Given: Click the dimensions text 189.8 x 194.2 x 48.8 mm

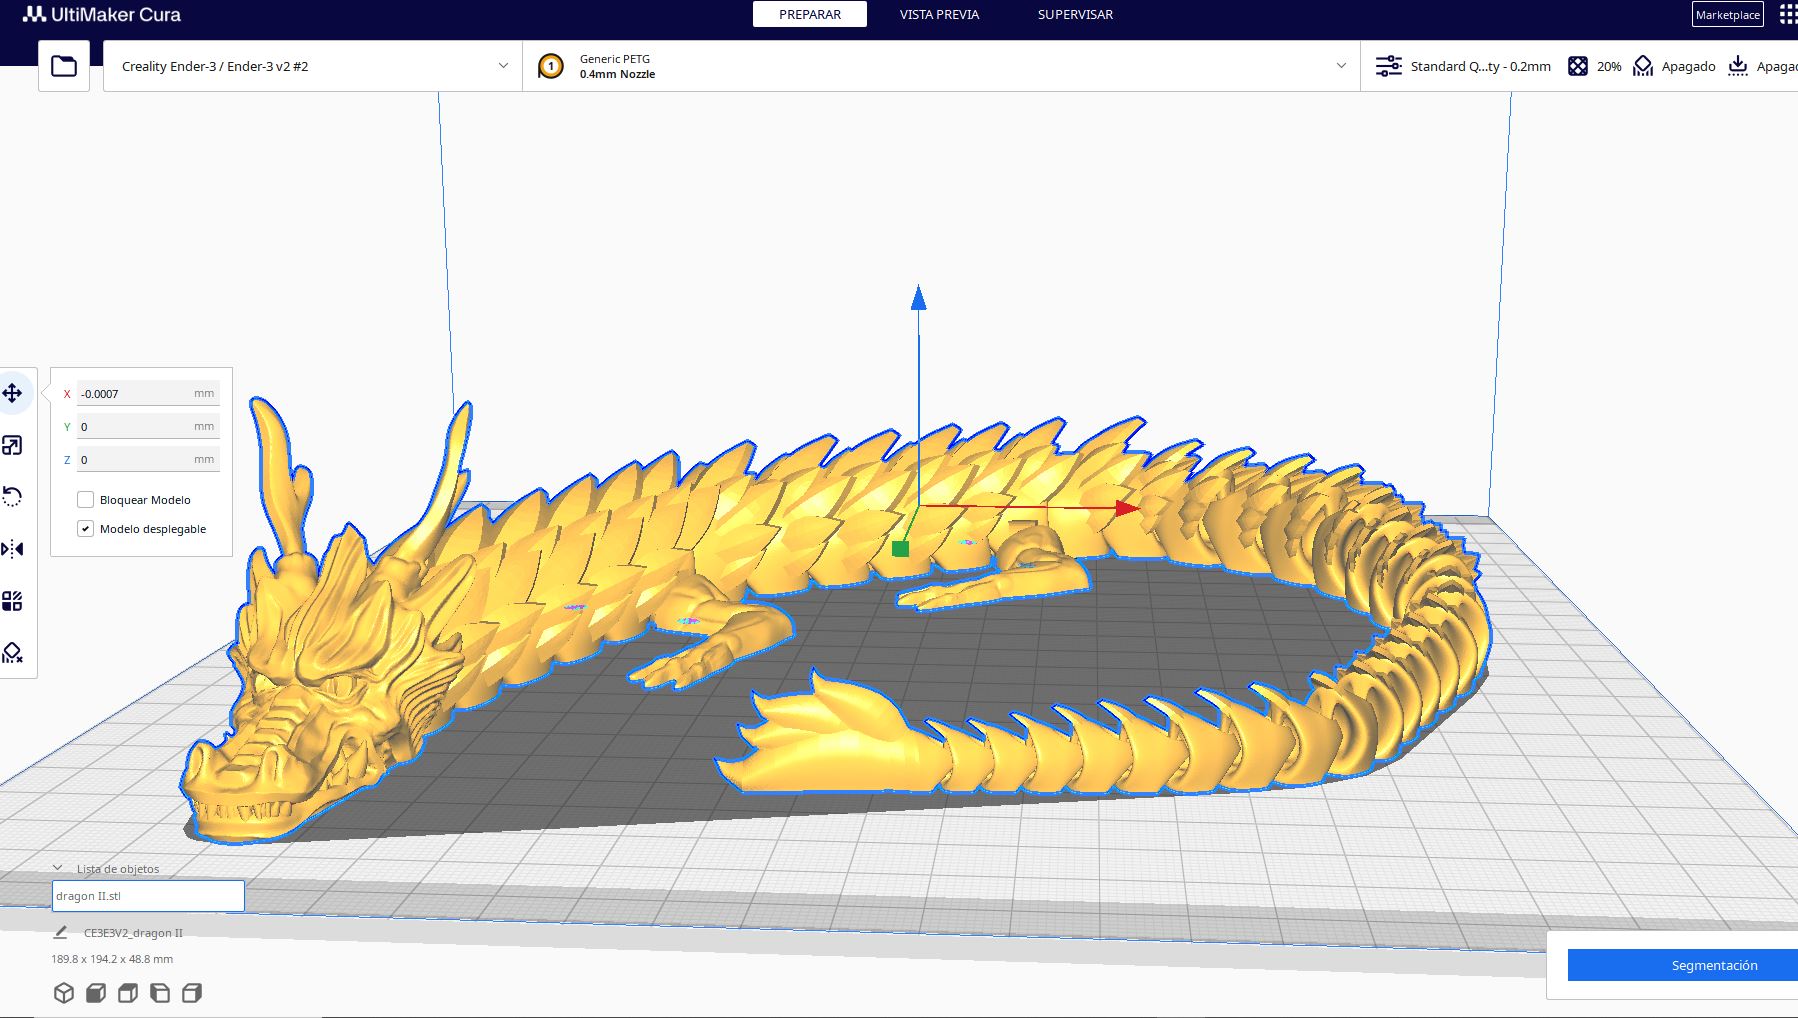Looking at the screenshot, I should (x=112, y=959).
